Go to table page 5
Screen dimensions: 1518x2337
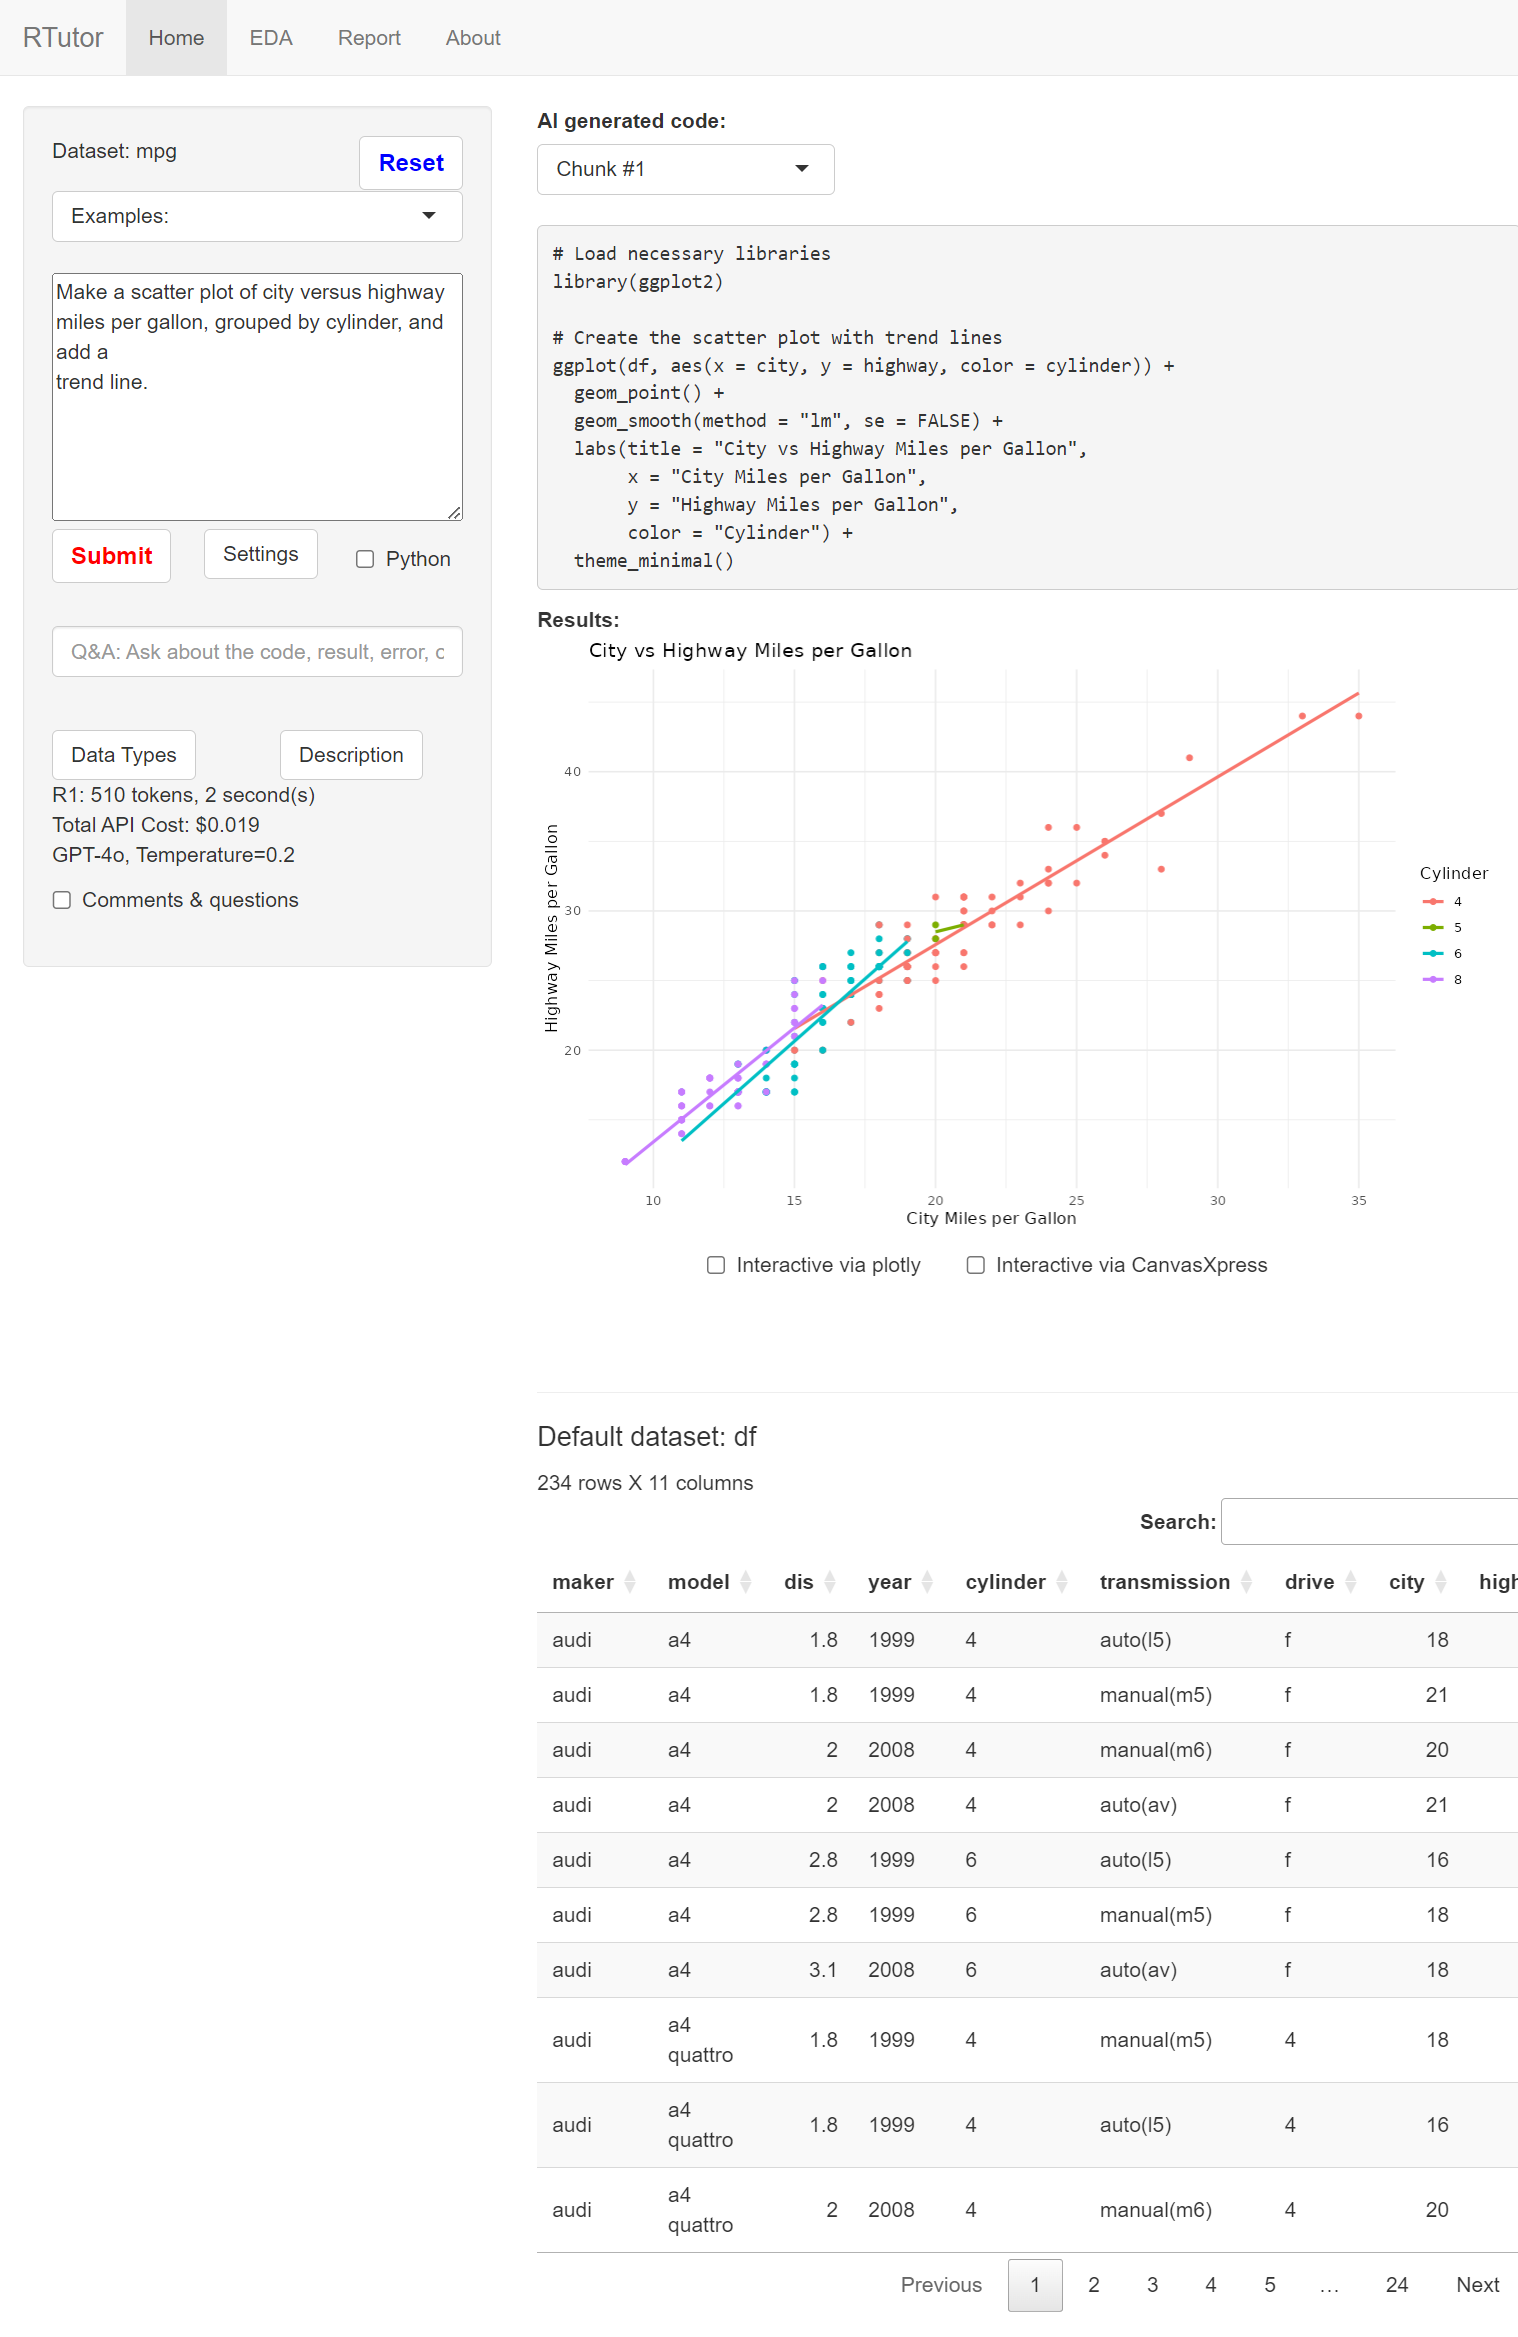[x=1270, y=2285]
